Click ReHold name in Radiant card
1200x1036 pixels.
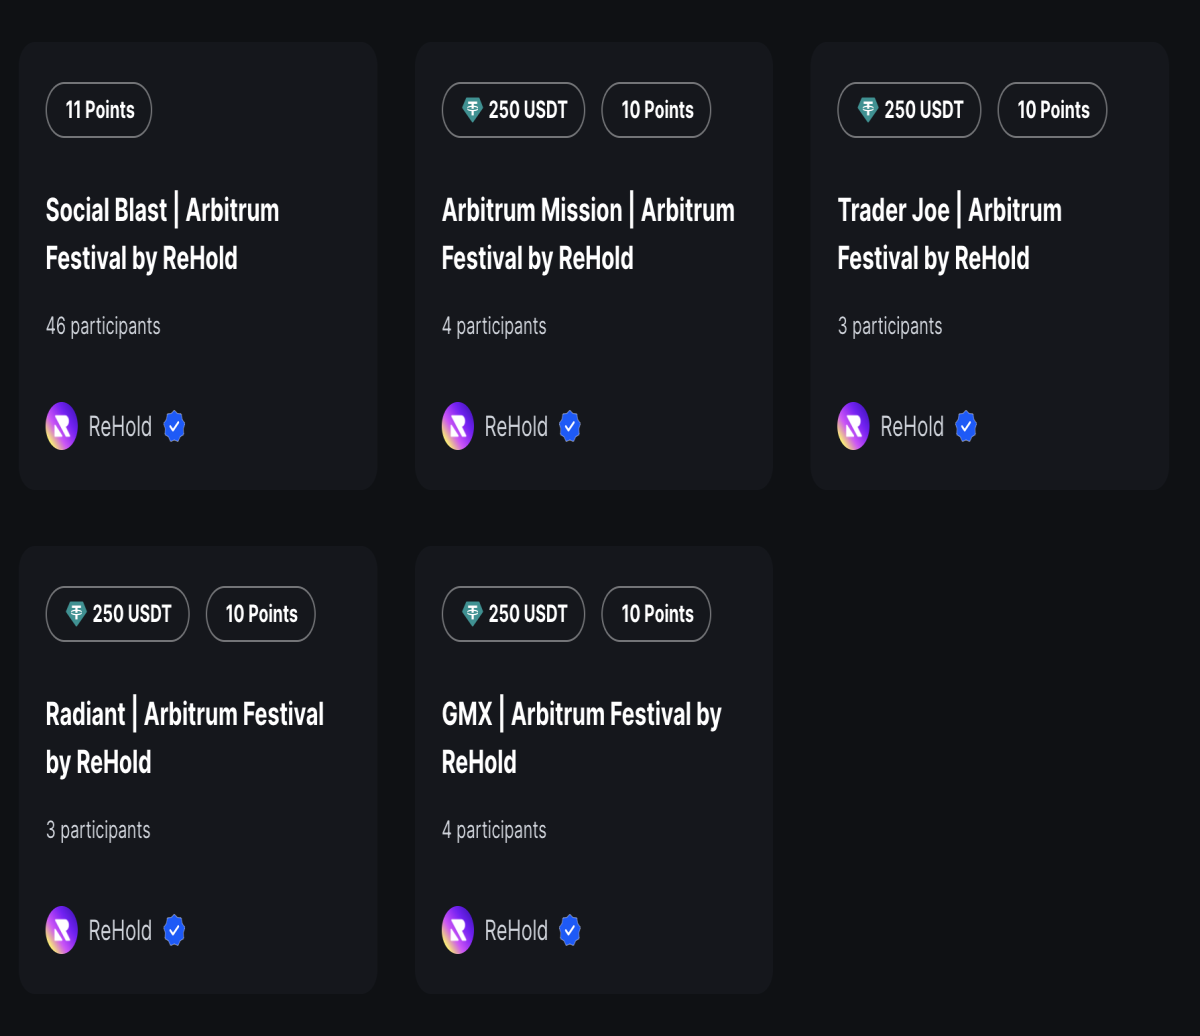120,930
